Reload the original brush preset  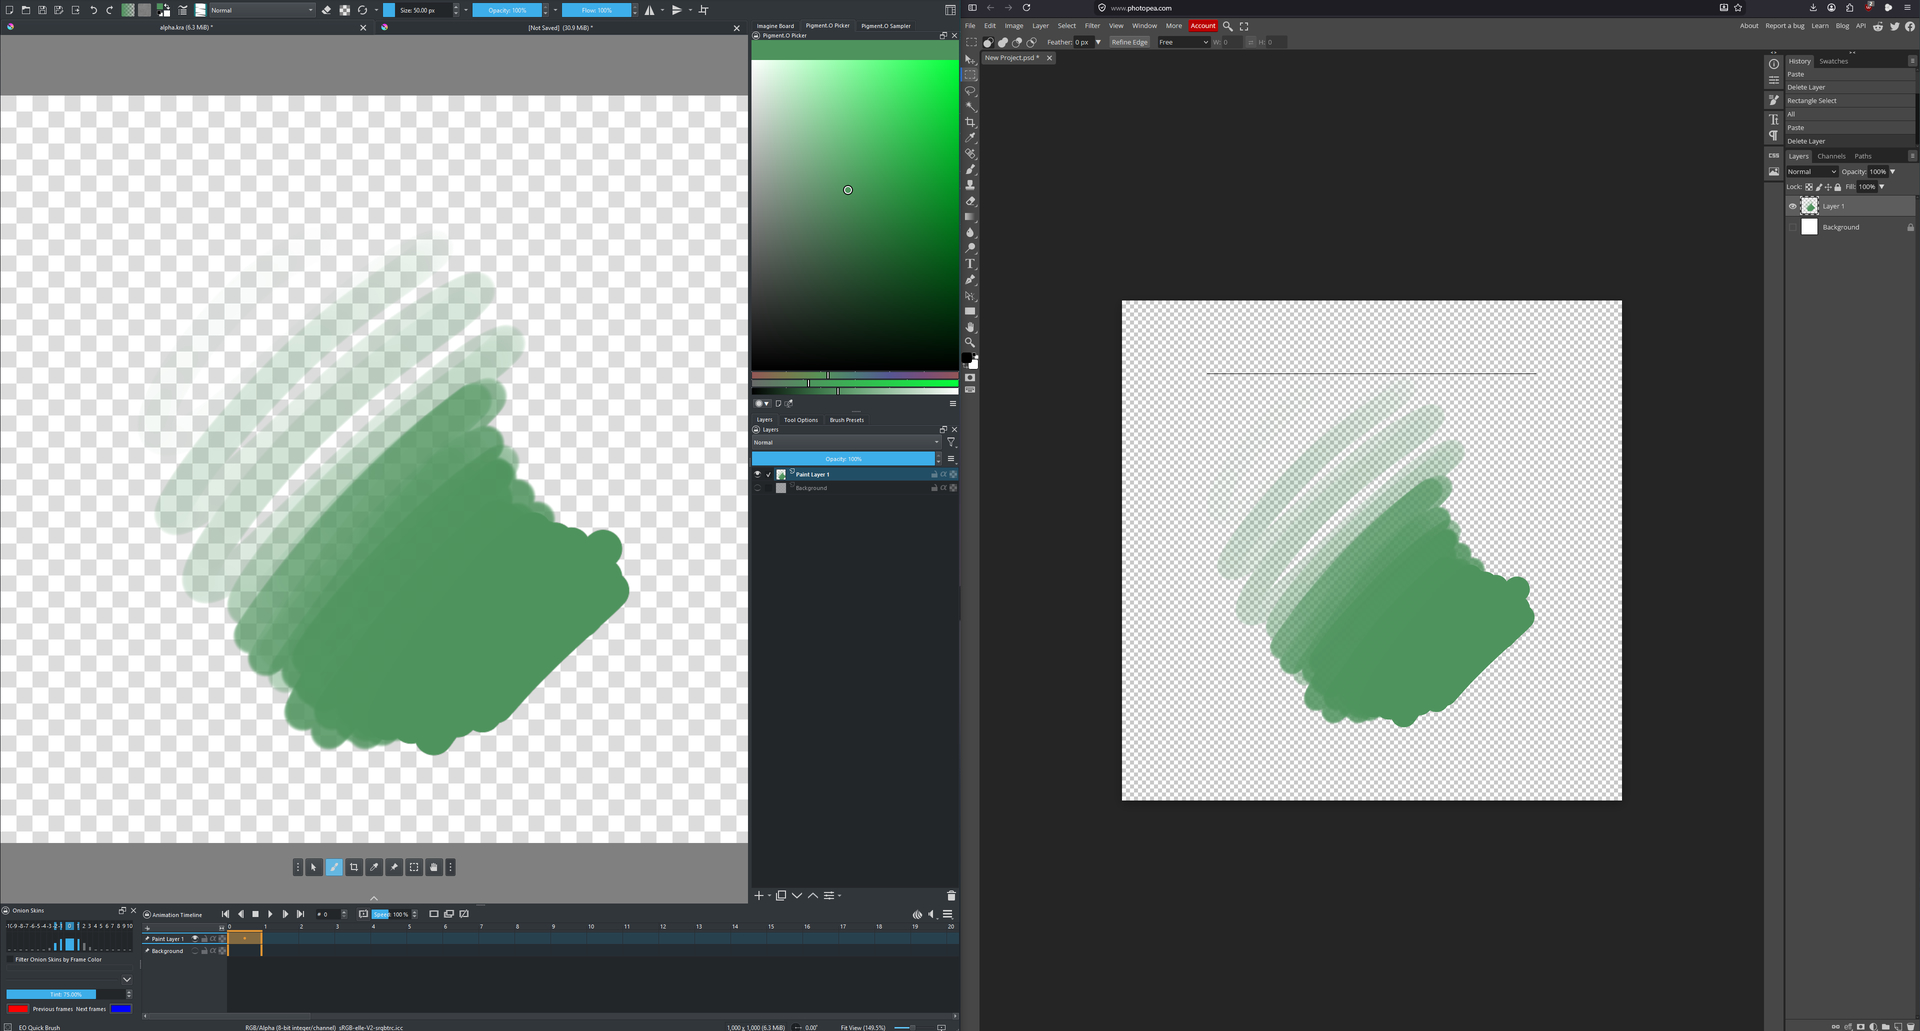pos(363,10)
